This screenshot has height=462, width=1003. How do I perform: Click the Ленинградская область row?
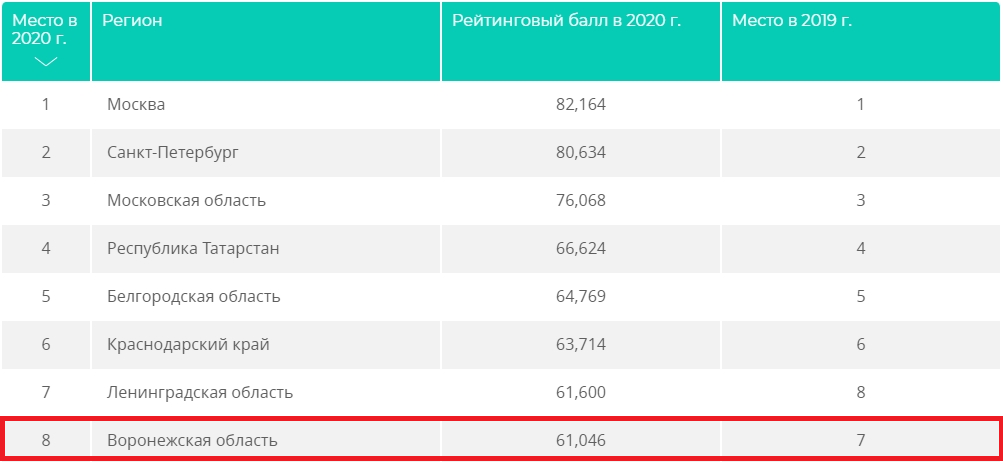coord(501,392)
